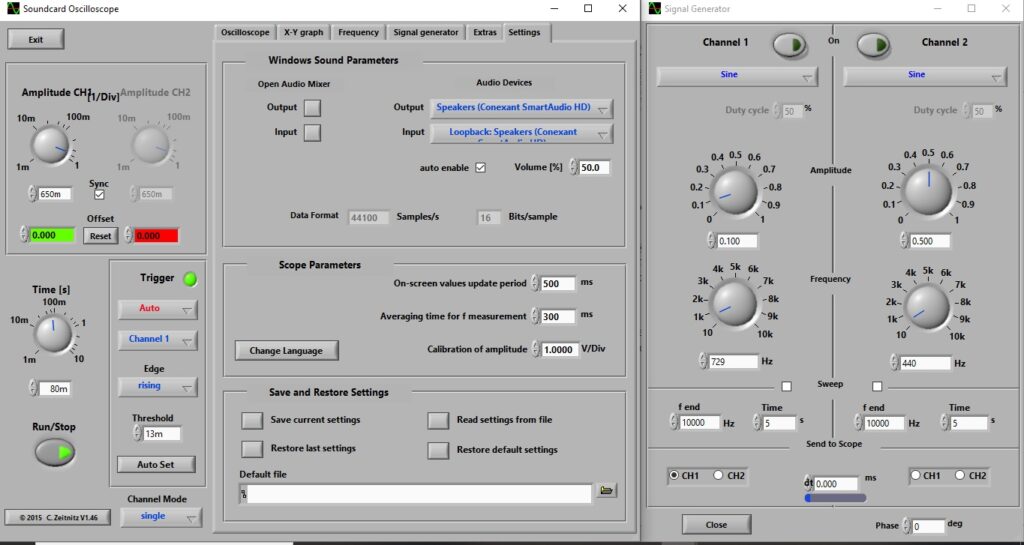
Task: Toggle the Sync checkbox
Action: pyautogui.click(x=99, y=195)
